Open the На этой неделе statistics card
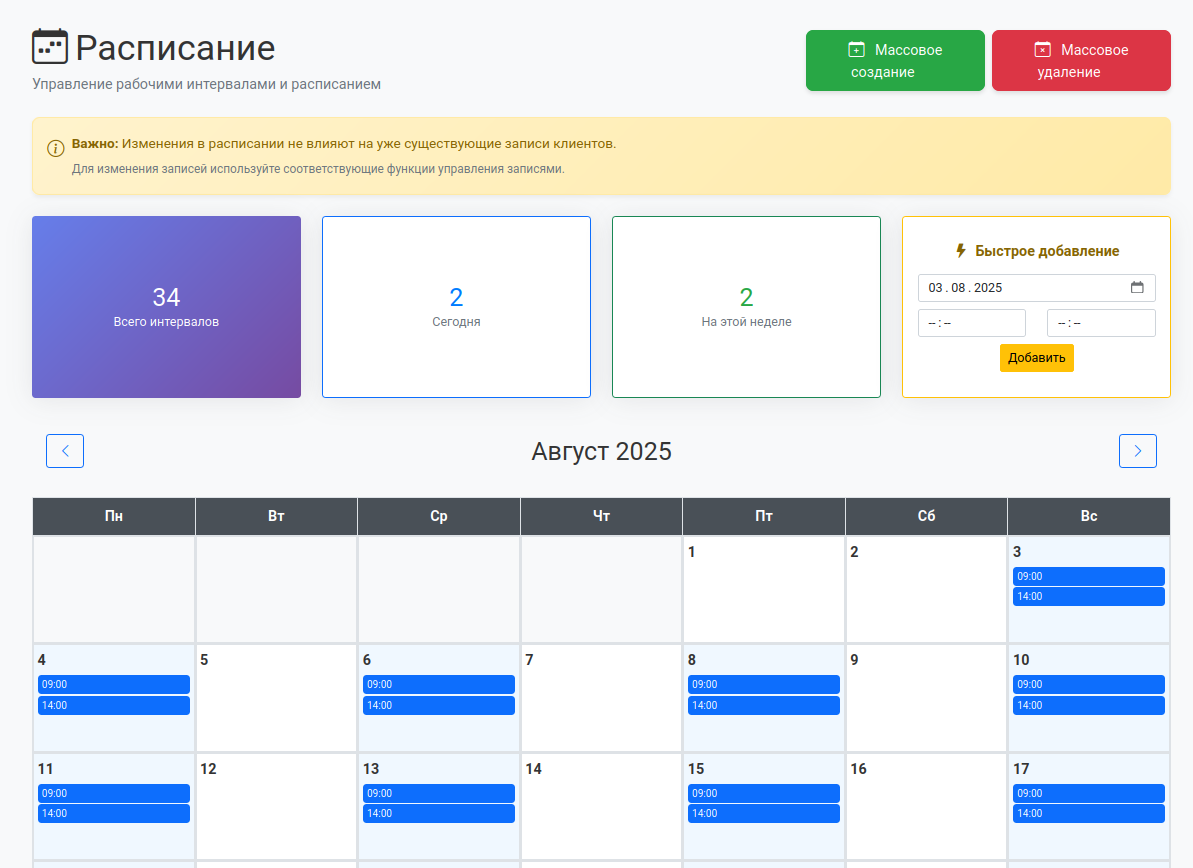The height and width of the screenshot is (868, 1193). 746,307
